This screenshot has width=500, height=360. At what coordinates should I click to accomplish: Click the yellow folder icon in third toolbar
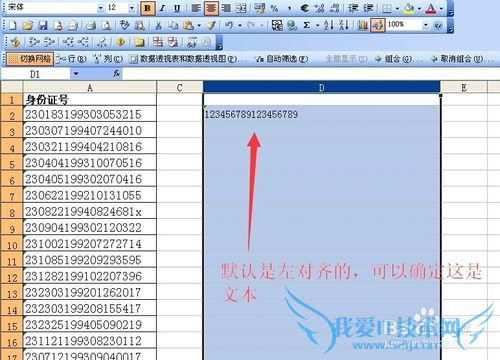coord(139,42)
